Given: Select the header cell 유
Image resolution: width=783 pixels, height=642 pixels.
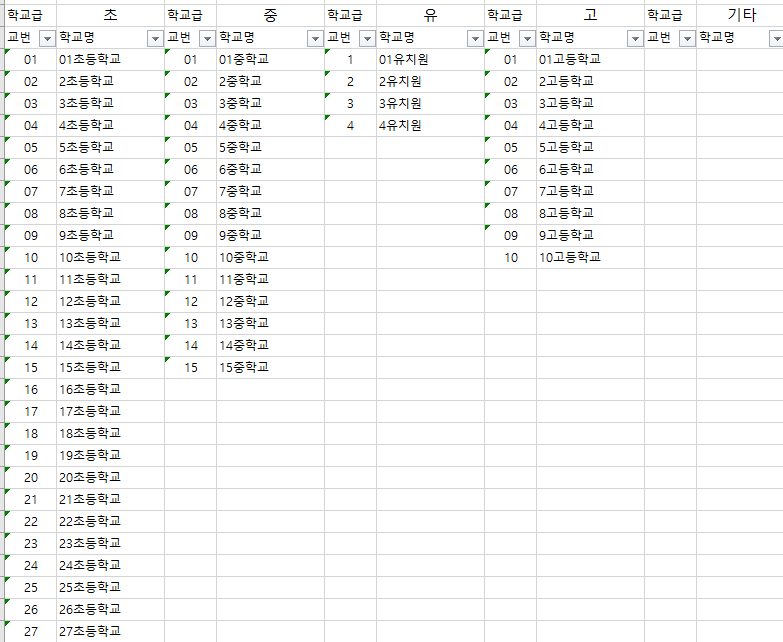Looking at the screenshot, I should 430,15.
